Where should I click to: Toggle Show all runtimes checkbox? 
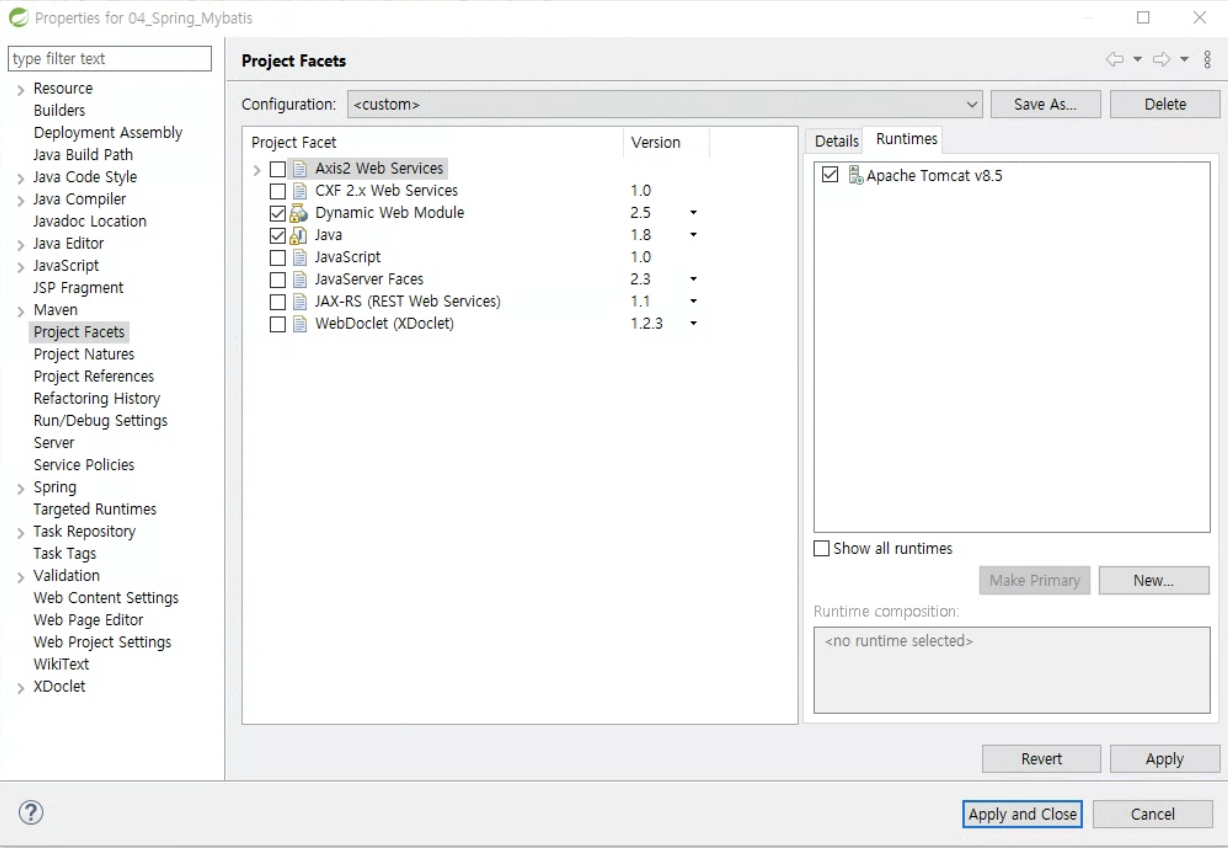click(822, 549)
